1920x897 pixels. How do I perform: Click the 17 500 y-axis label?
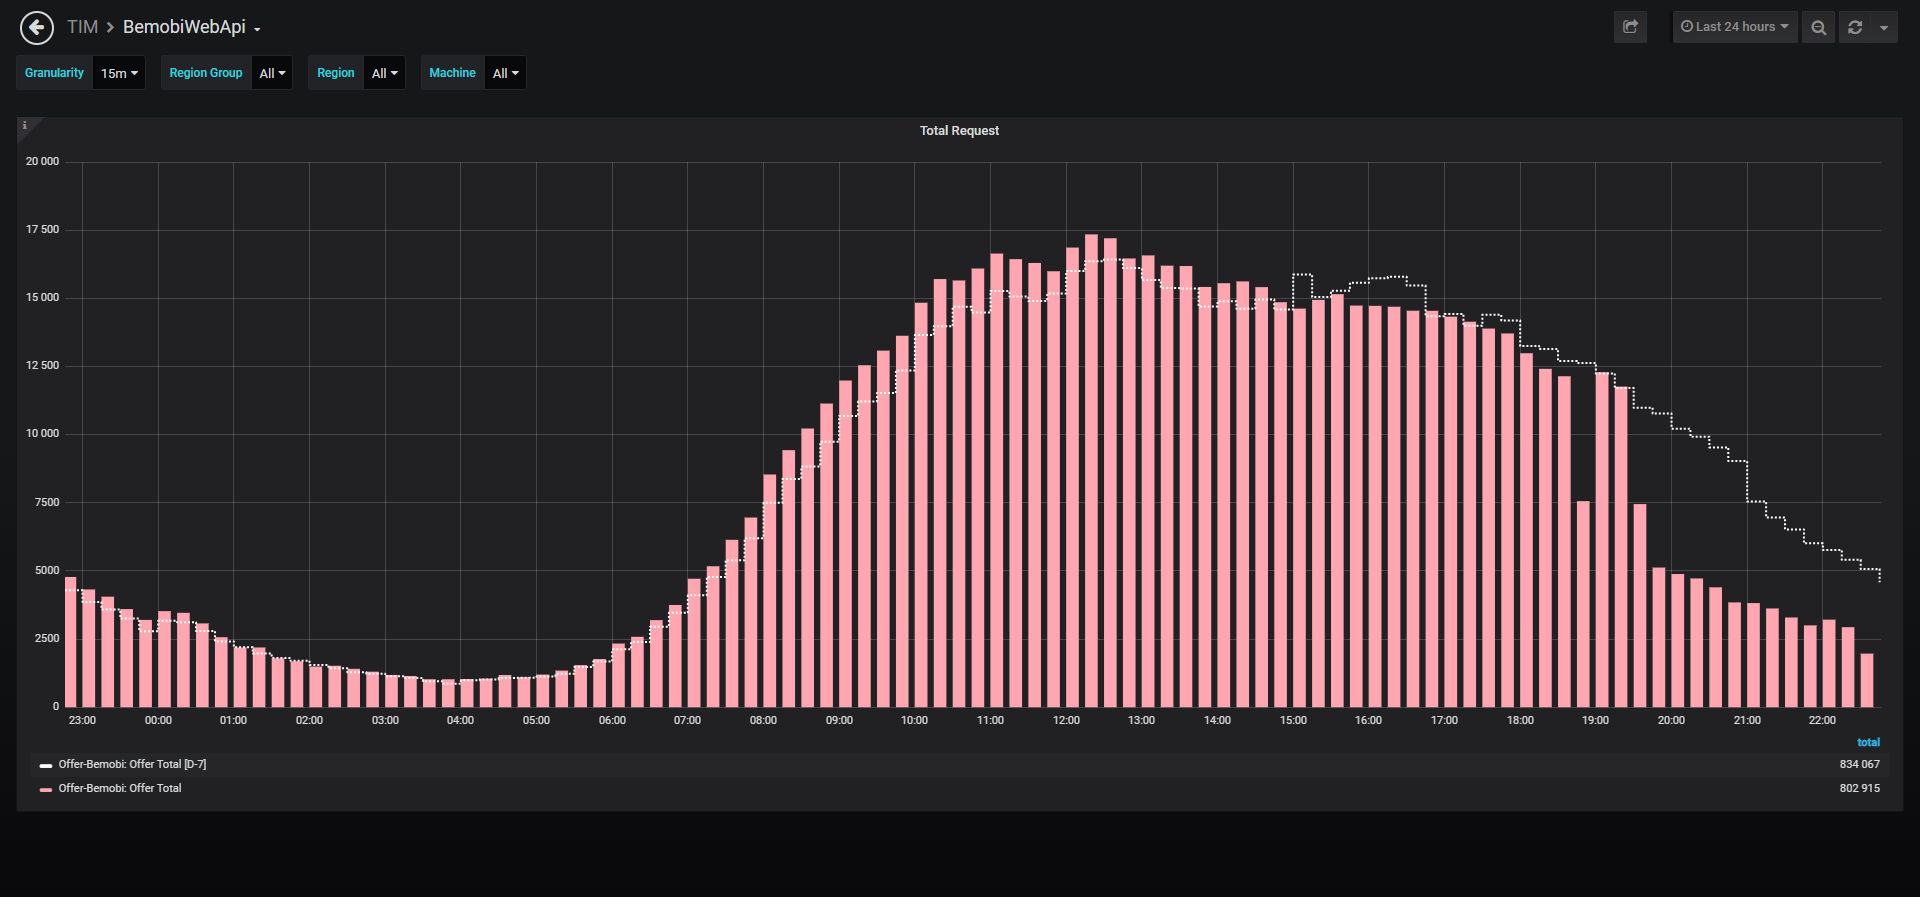42,229
